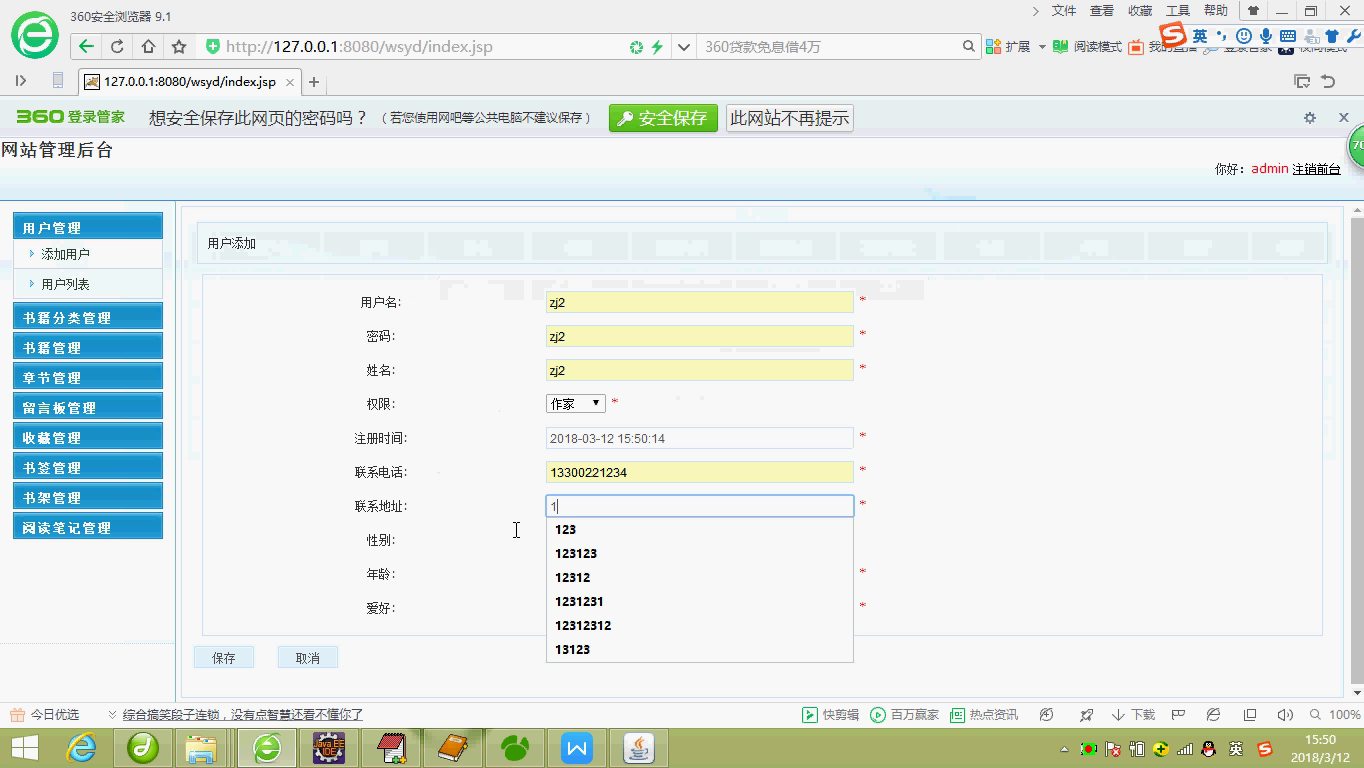
Task: Click the restore closed tab undo icon
Action: pos(1328,81)
